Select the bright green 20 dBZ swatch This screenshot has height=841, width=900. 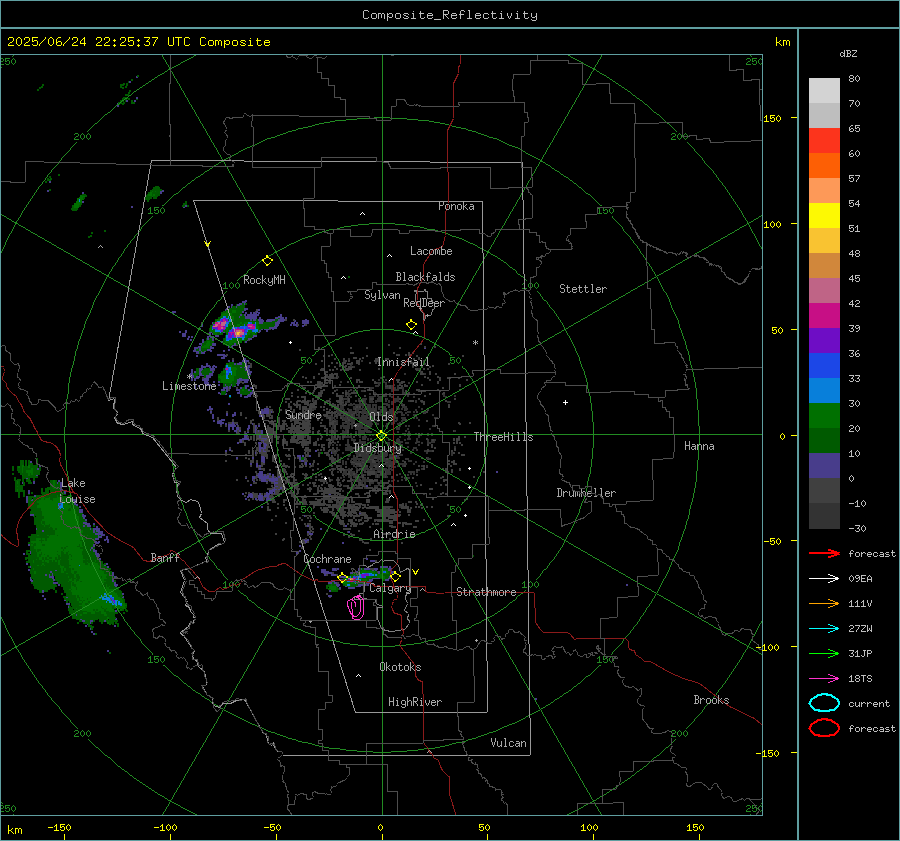click(x=824, y=416)
